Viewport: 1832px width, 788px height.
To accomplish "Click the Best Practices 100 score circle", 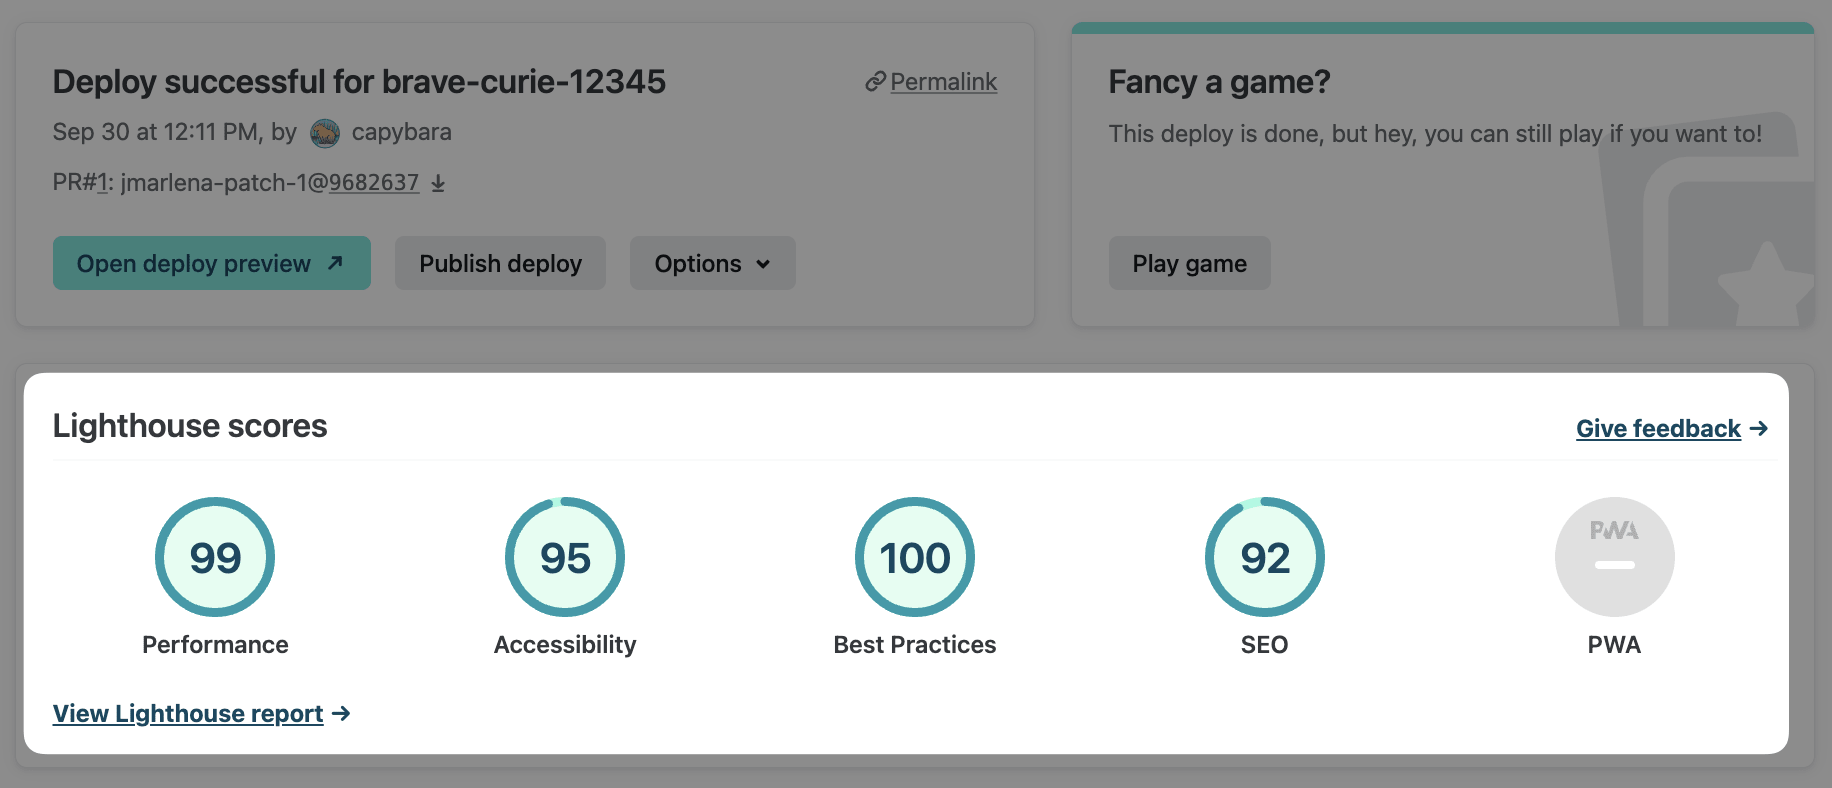I will 915,557.
